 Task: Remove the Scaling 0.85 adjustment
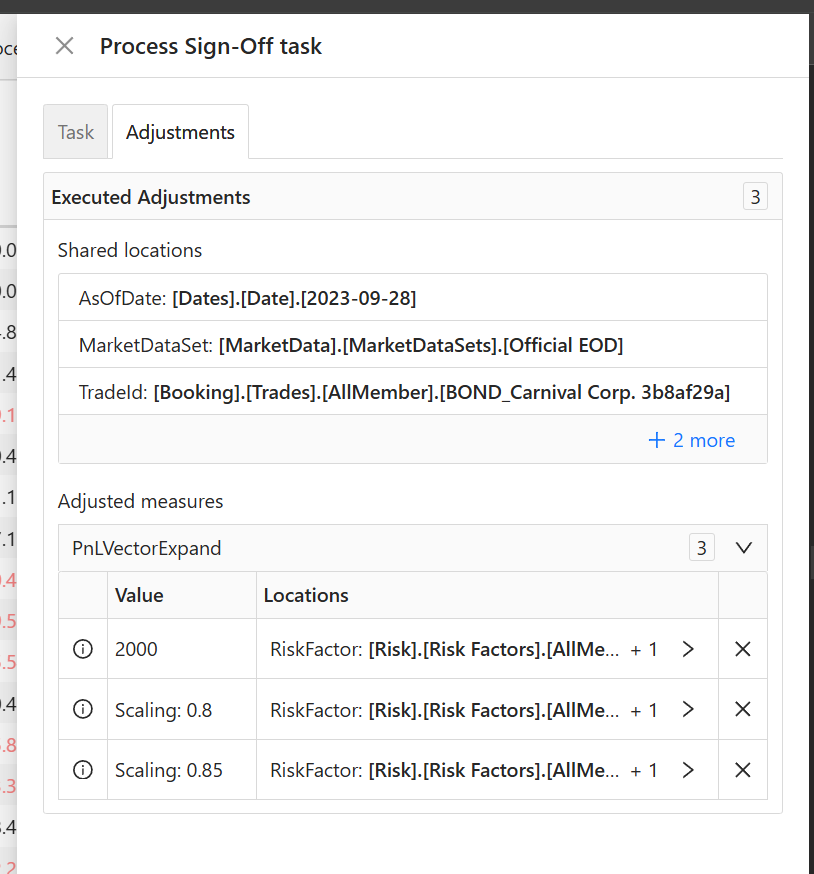(x=743, y=770)
